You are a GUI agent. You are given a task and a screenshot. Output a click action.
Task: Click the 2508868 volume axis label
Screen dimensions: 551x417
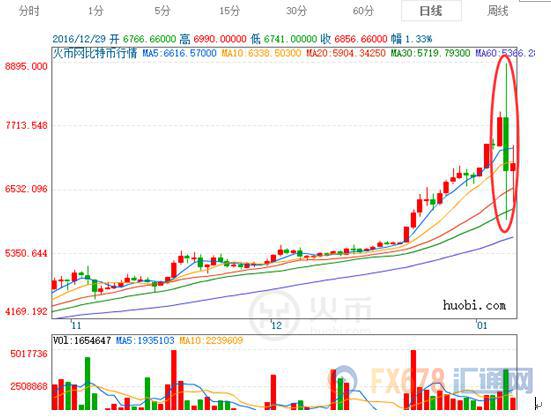29,386
